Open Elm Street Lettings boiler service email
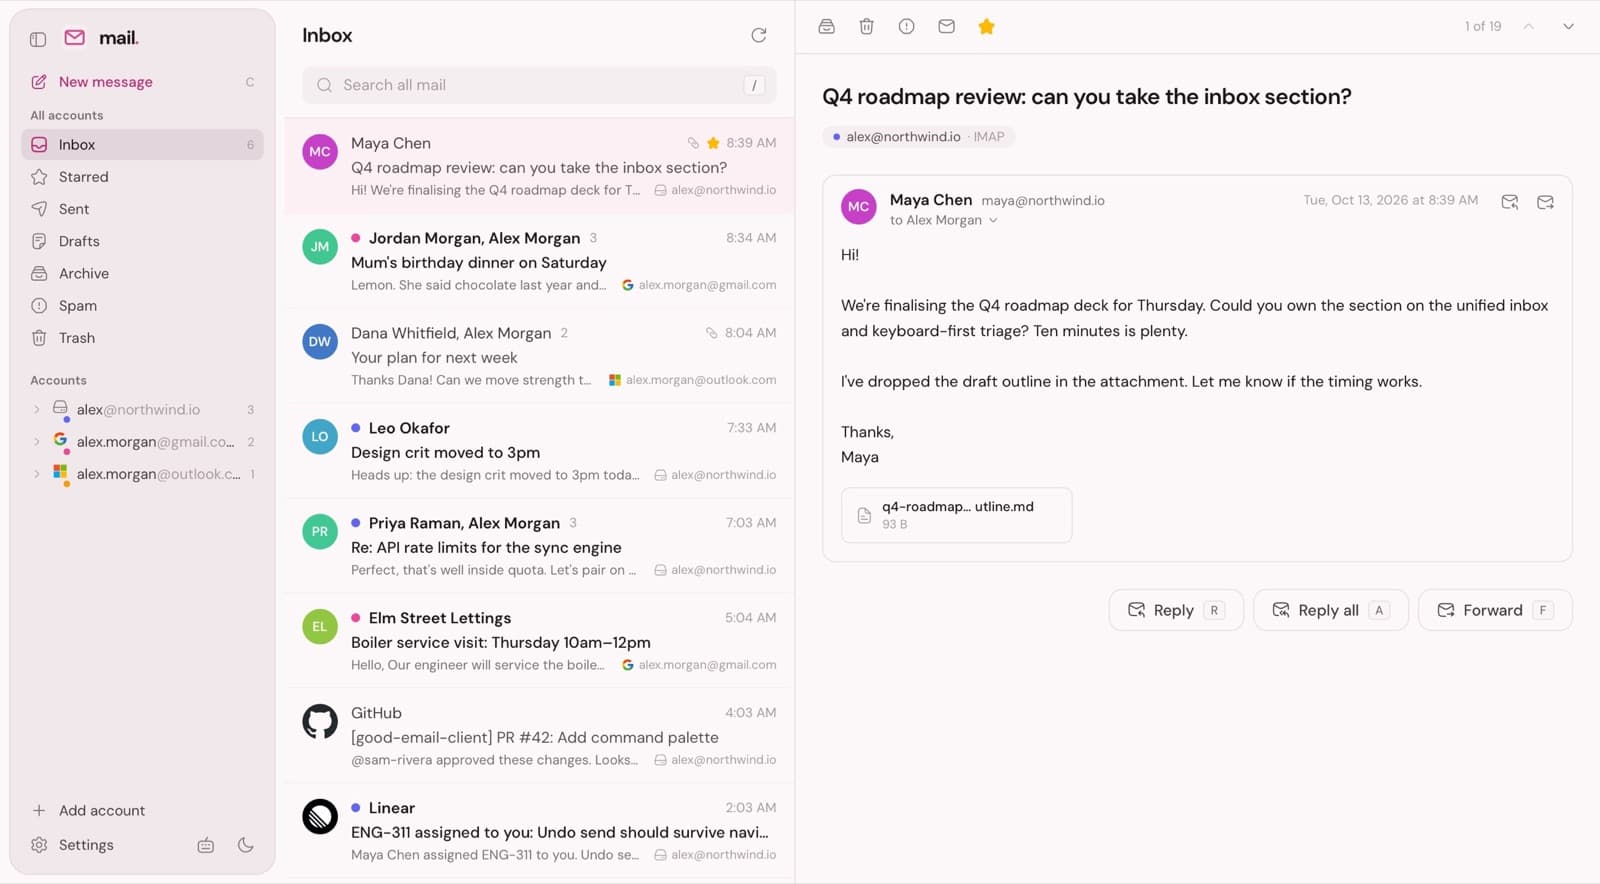This screenshot has width=1600, height=884. [x=539, y=641]
